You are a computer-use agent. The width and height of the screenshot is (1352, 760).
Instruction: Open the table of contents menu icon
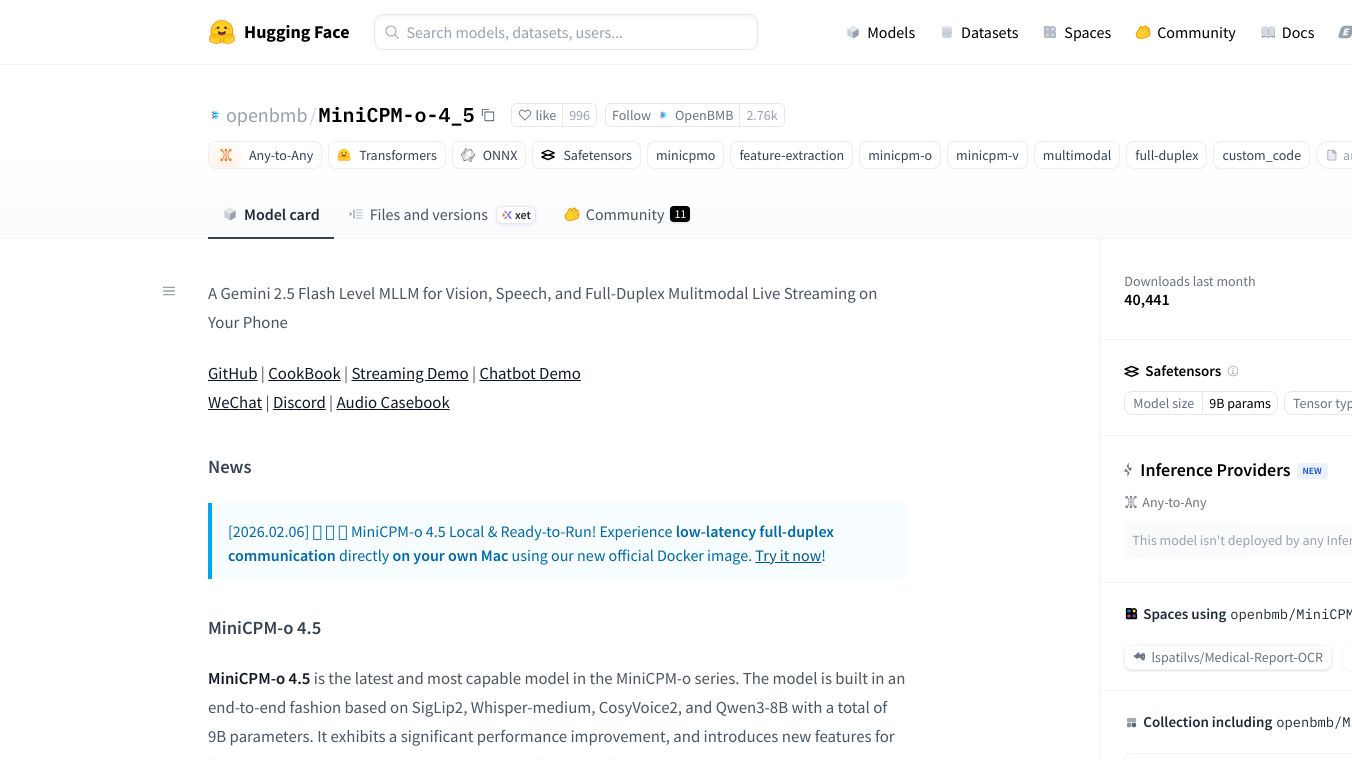click(169, 291)
